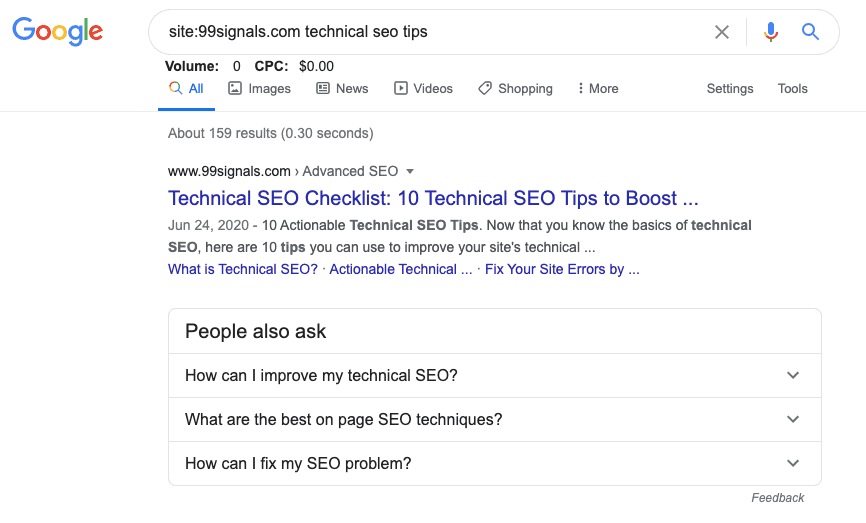The width and height of the screenshot is (866, 523).
Task: Open the Tools filter menu
Action: [x=792, y=88]
